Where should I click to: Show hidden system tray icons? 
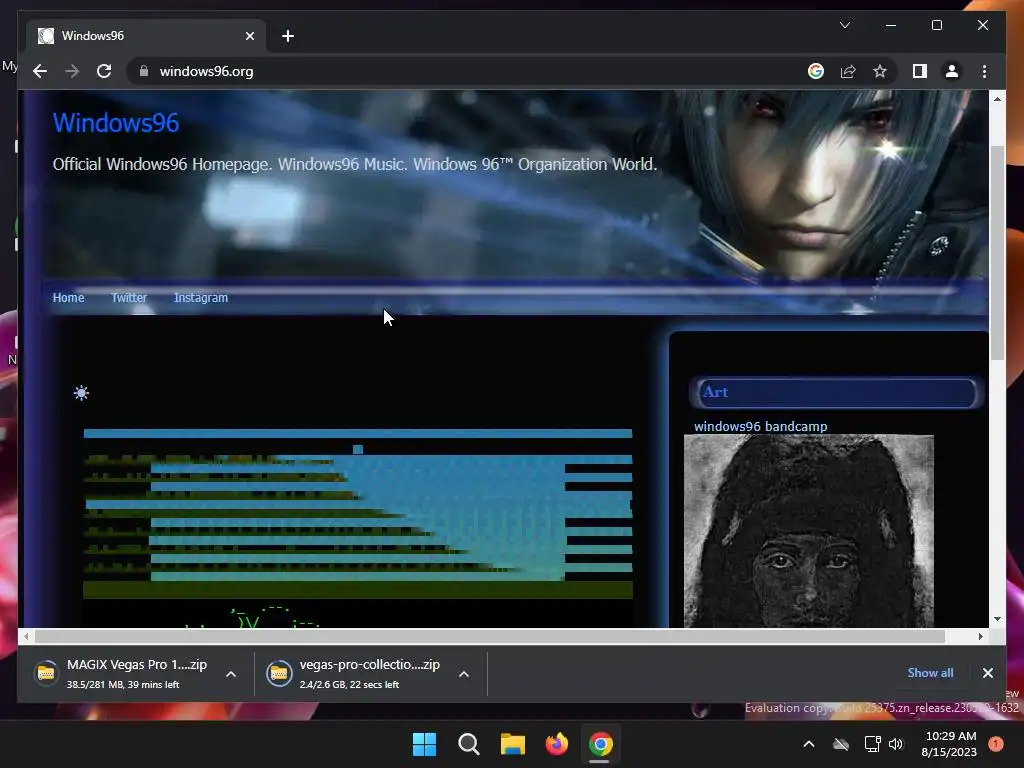point(808,744)
